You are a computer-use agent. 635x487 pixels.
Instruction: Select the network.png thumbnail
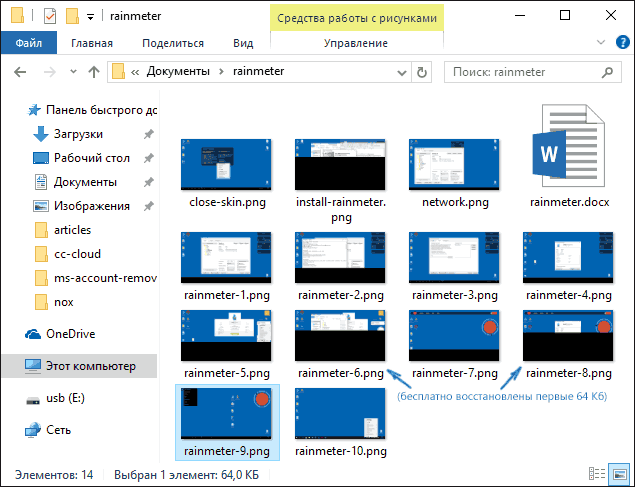(454, 164)
